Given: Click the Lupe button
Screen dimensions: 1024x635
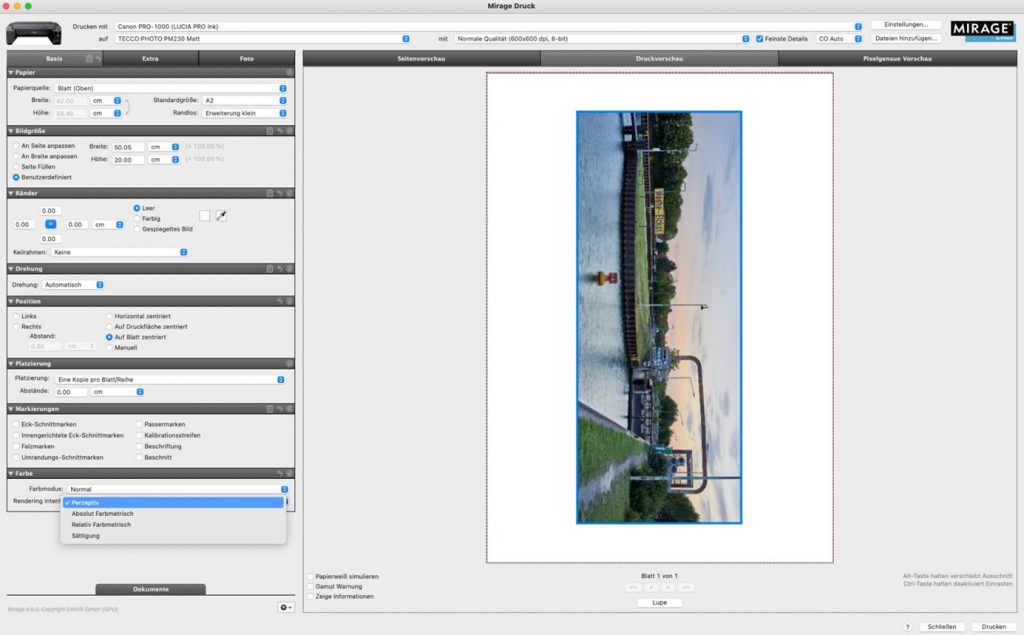Looking at the screenshot, I should point(660,603).
